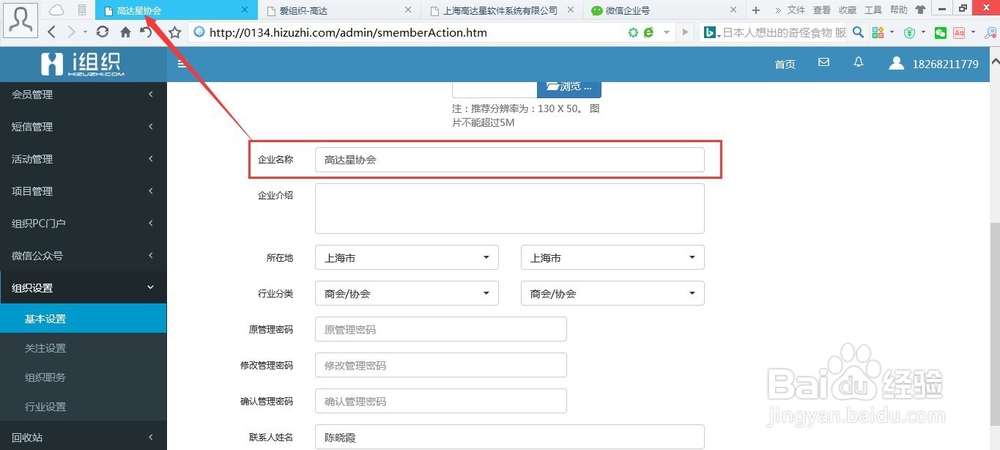Switch to the 上海高达星软件系统有限公司 tab
This screenshot has width=1000, height=450.
(501, 10)
